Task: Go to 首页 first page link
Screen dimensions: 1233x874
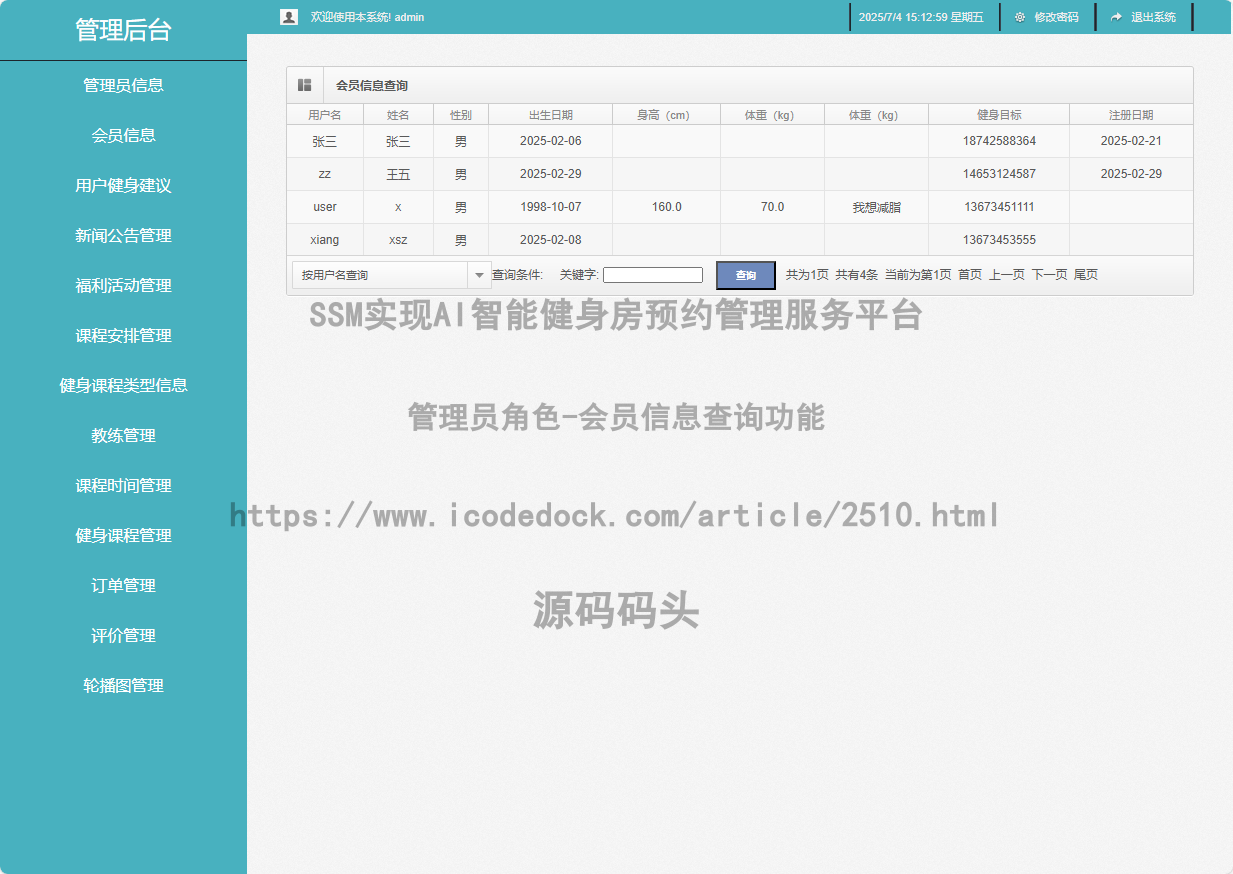Action: (970, 275)
